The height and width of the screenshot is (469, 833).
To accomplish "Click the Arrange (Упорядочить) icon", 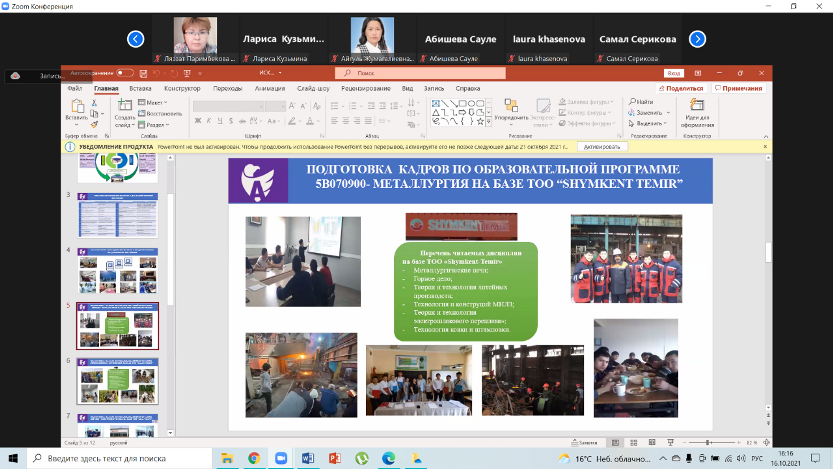I will click(x=510, y=110).
